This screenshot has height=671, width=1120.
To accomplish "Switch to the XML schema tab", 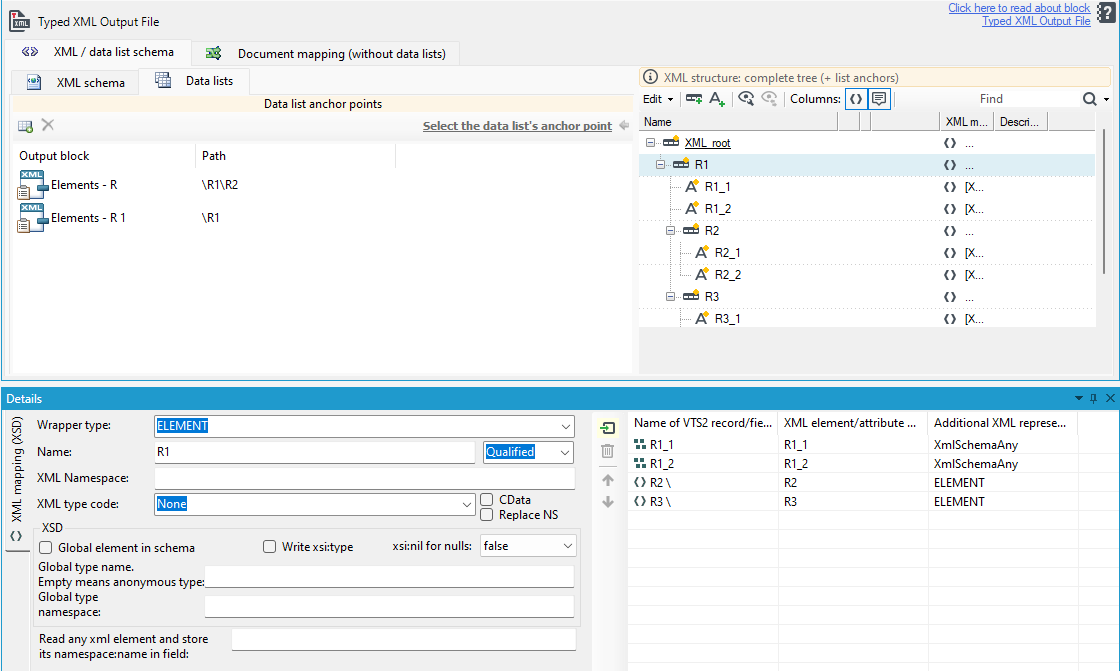I will tap(76, 82).
